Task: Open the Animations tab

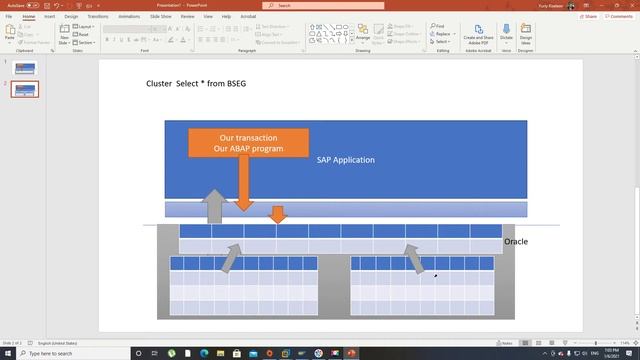Action: tap(129, 16)
